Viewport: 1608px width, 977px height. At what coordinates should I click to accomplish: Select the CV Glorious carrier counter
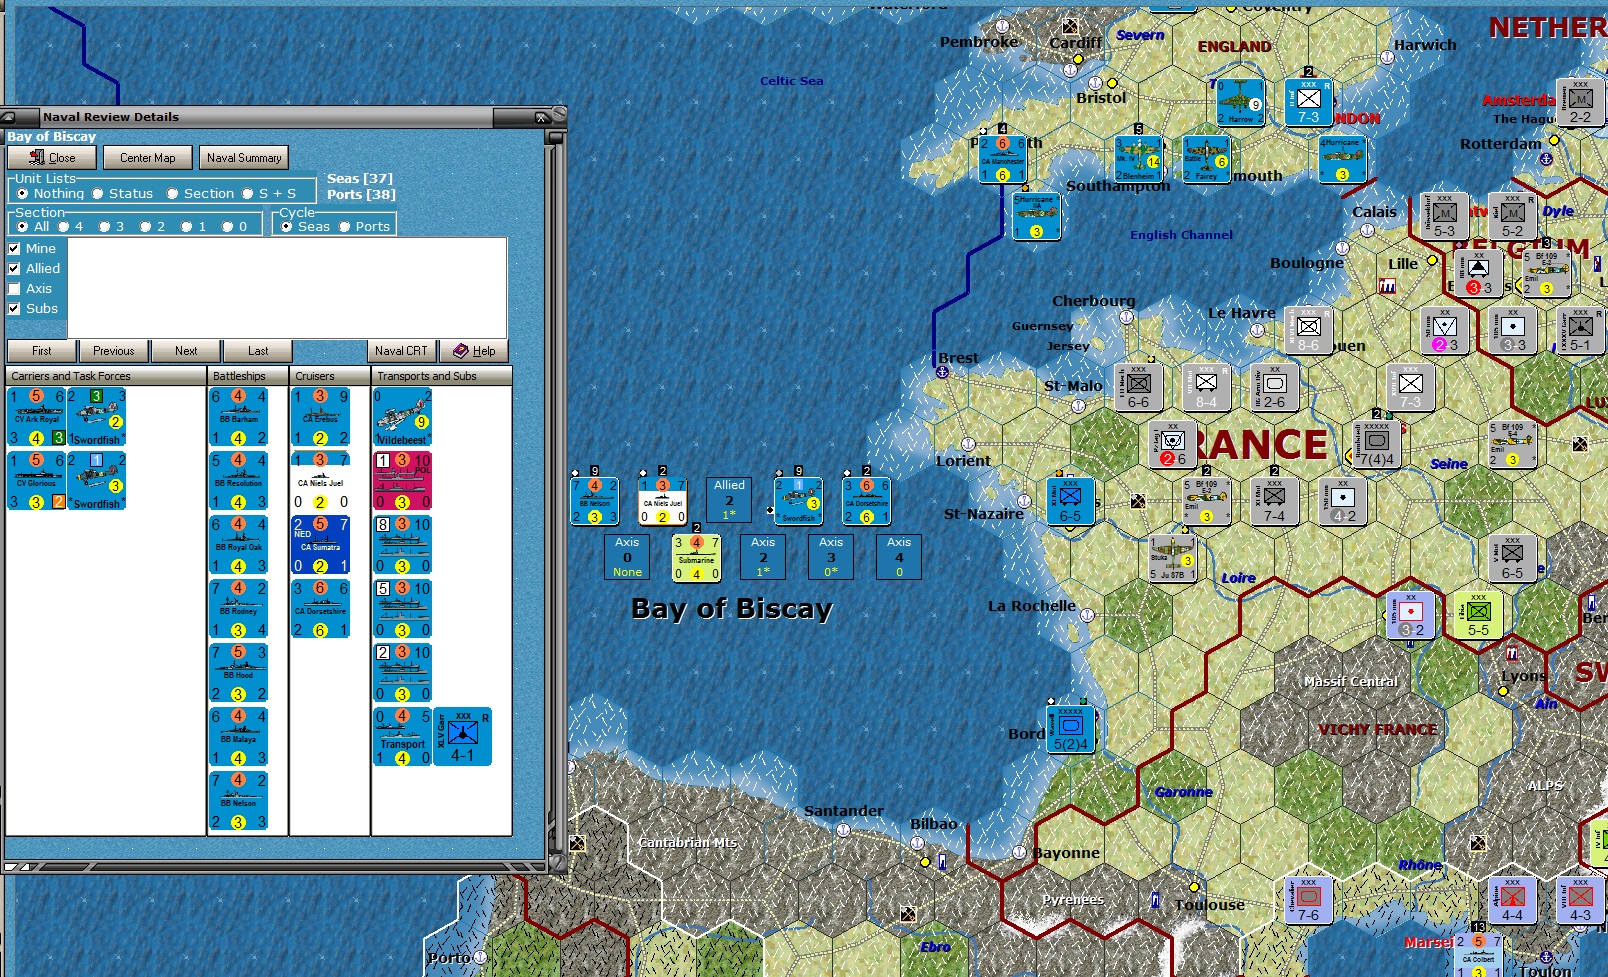click(x=37, y=481)
